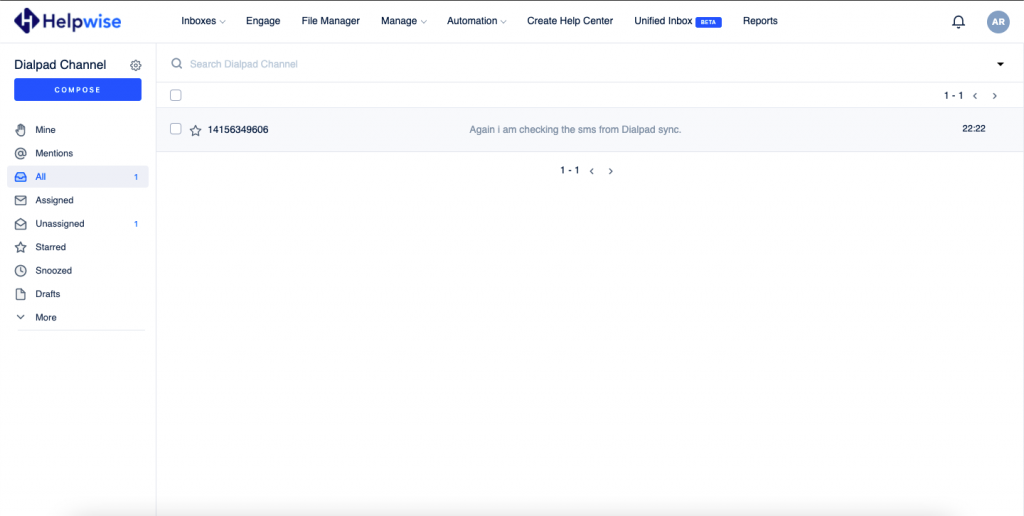The height and width of the screenshot is (516, 1024).
Task: Expand the Automation dropdown menu
Action: (477, 21)
